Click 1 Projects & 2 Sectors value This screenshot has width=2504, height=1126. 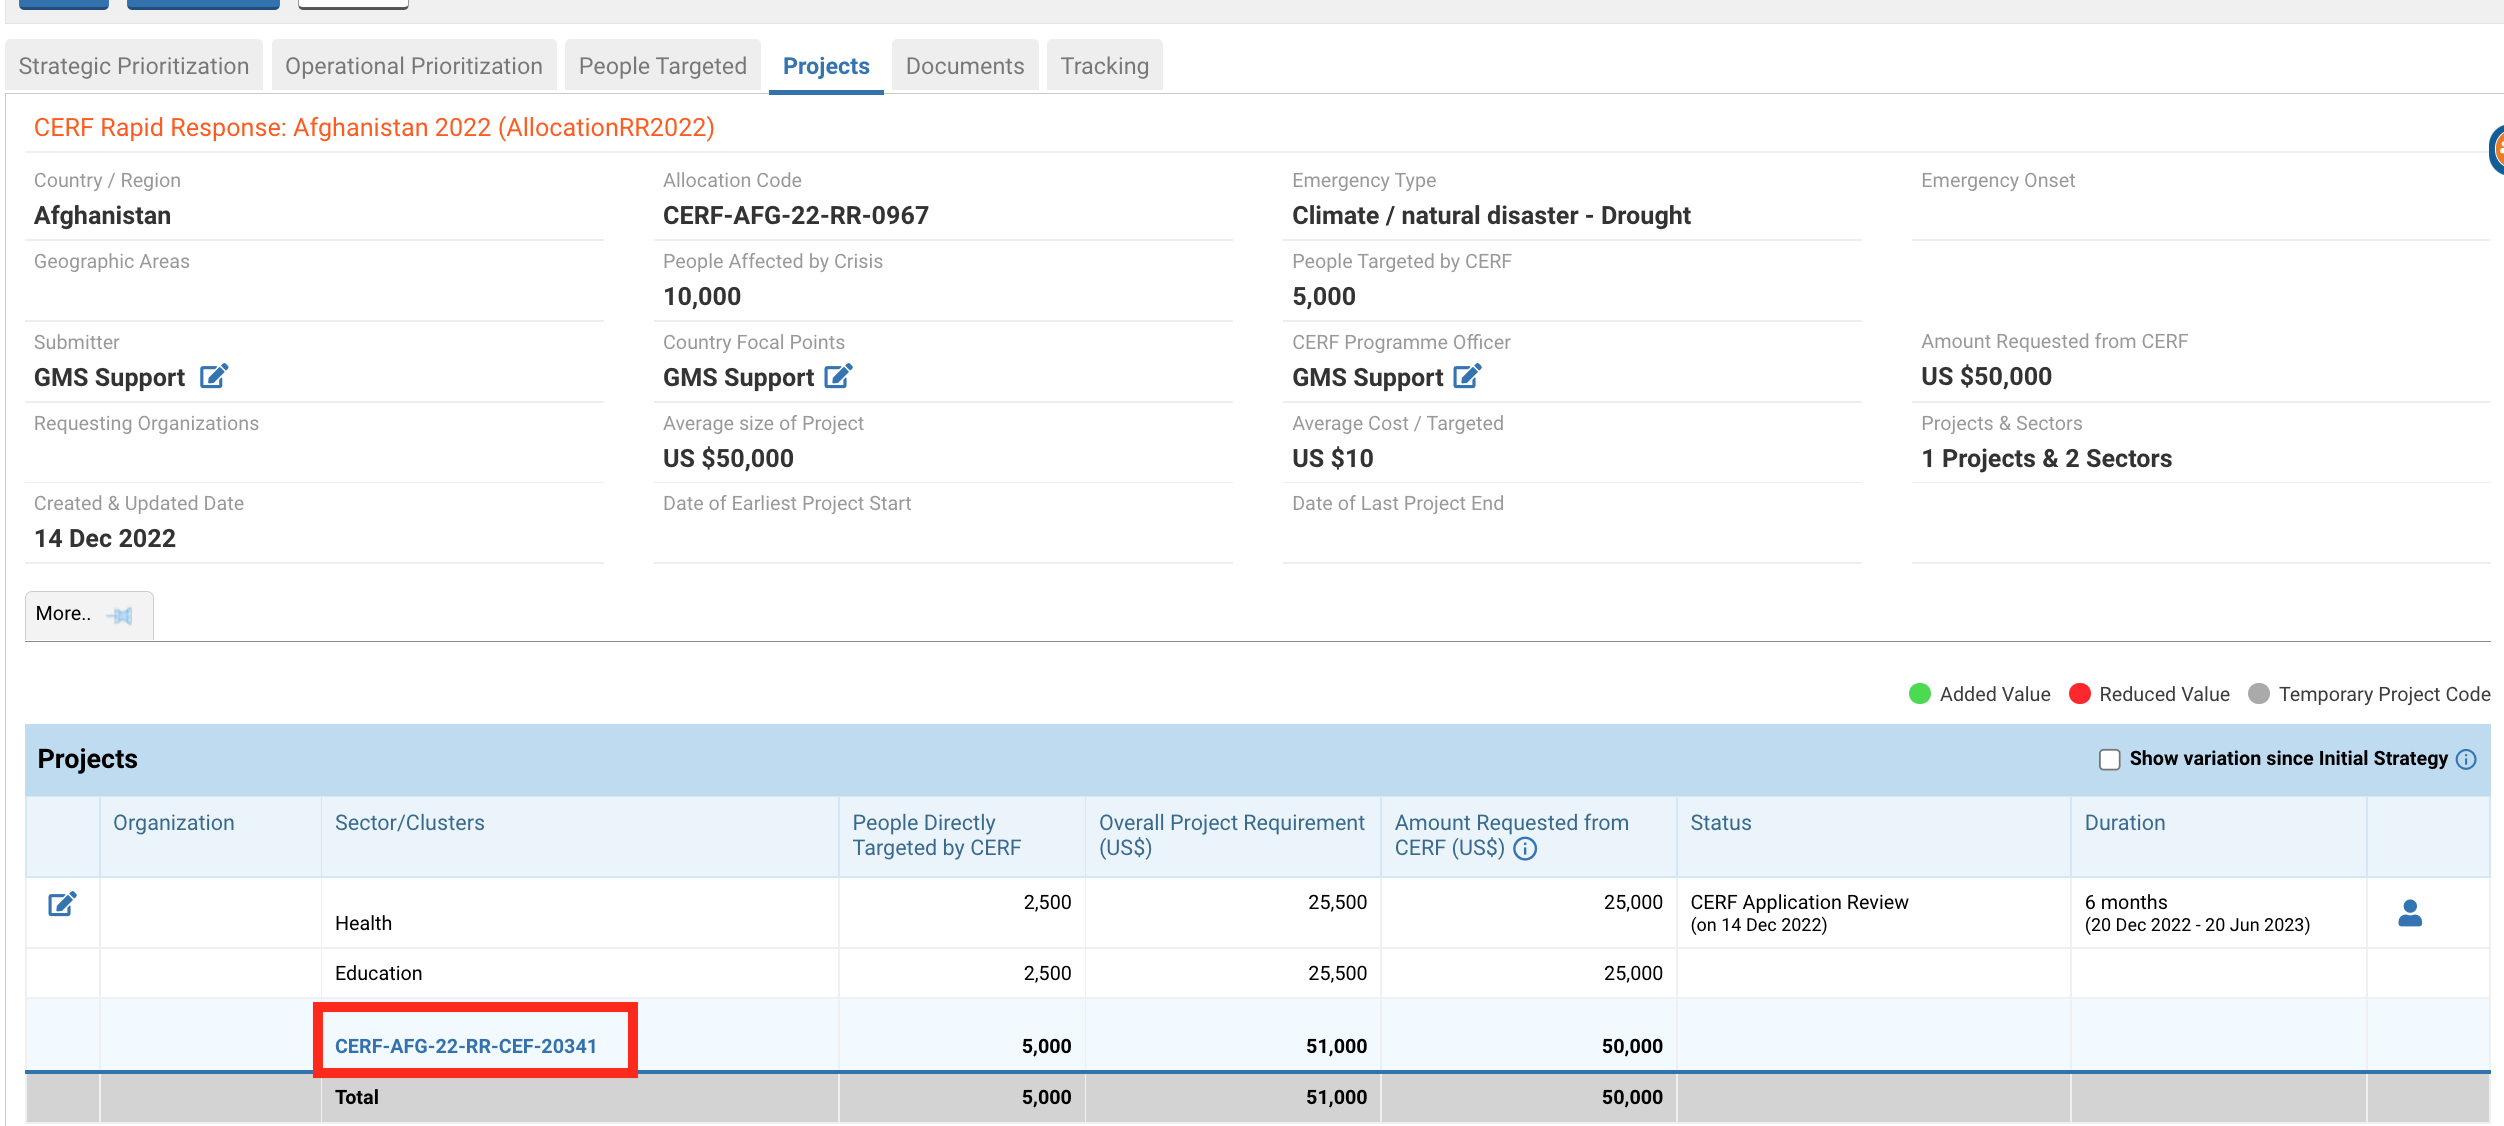click(2046, 459)
